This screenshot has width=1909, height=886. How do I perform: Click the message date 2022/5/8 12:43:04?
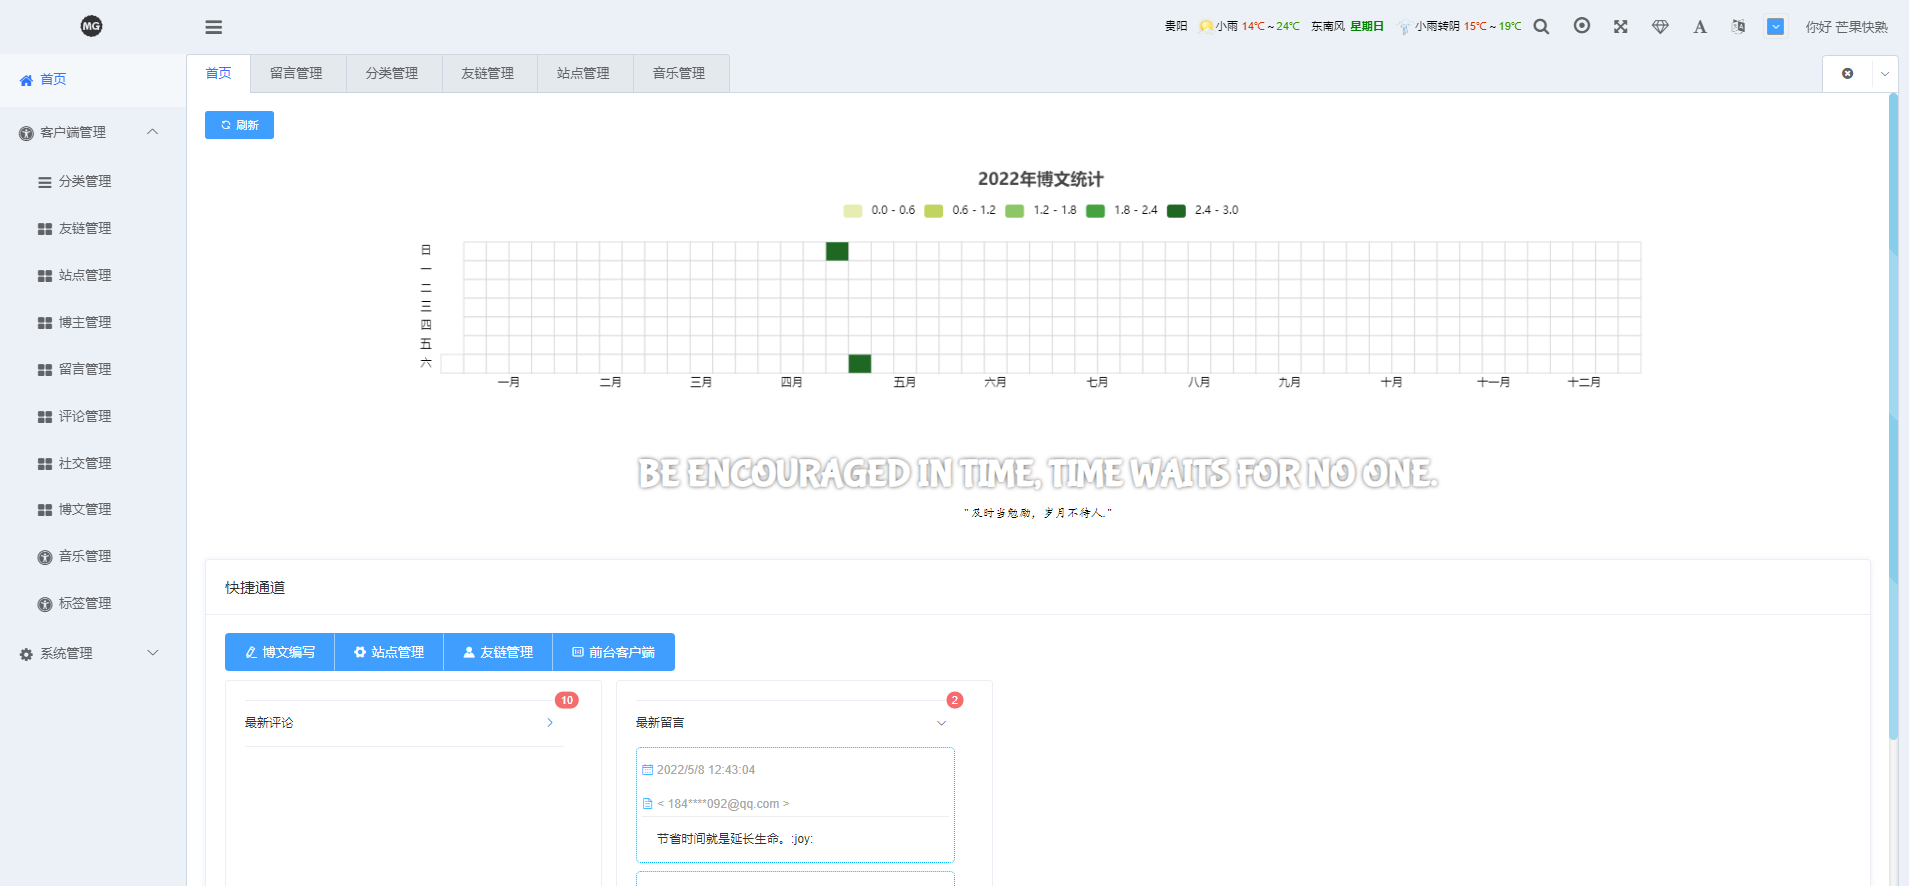pos(706,770)
